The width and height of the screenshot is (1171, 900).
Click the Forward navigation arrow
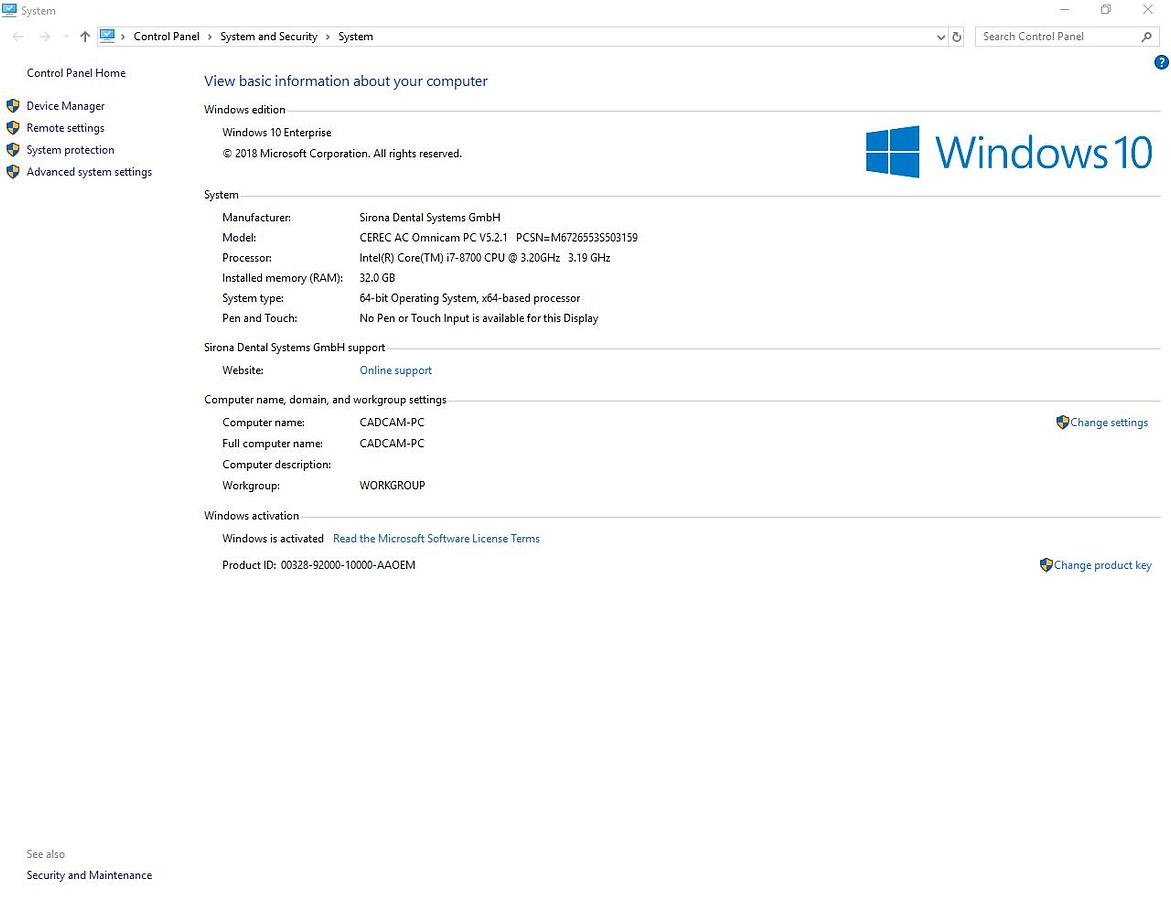tap(45, 37)
